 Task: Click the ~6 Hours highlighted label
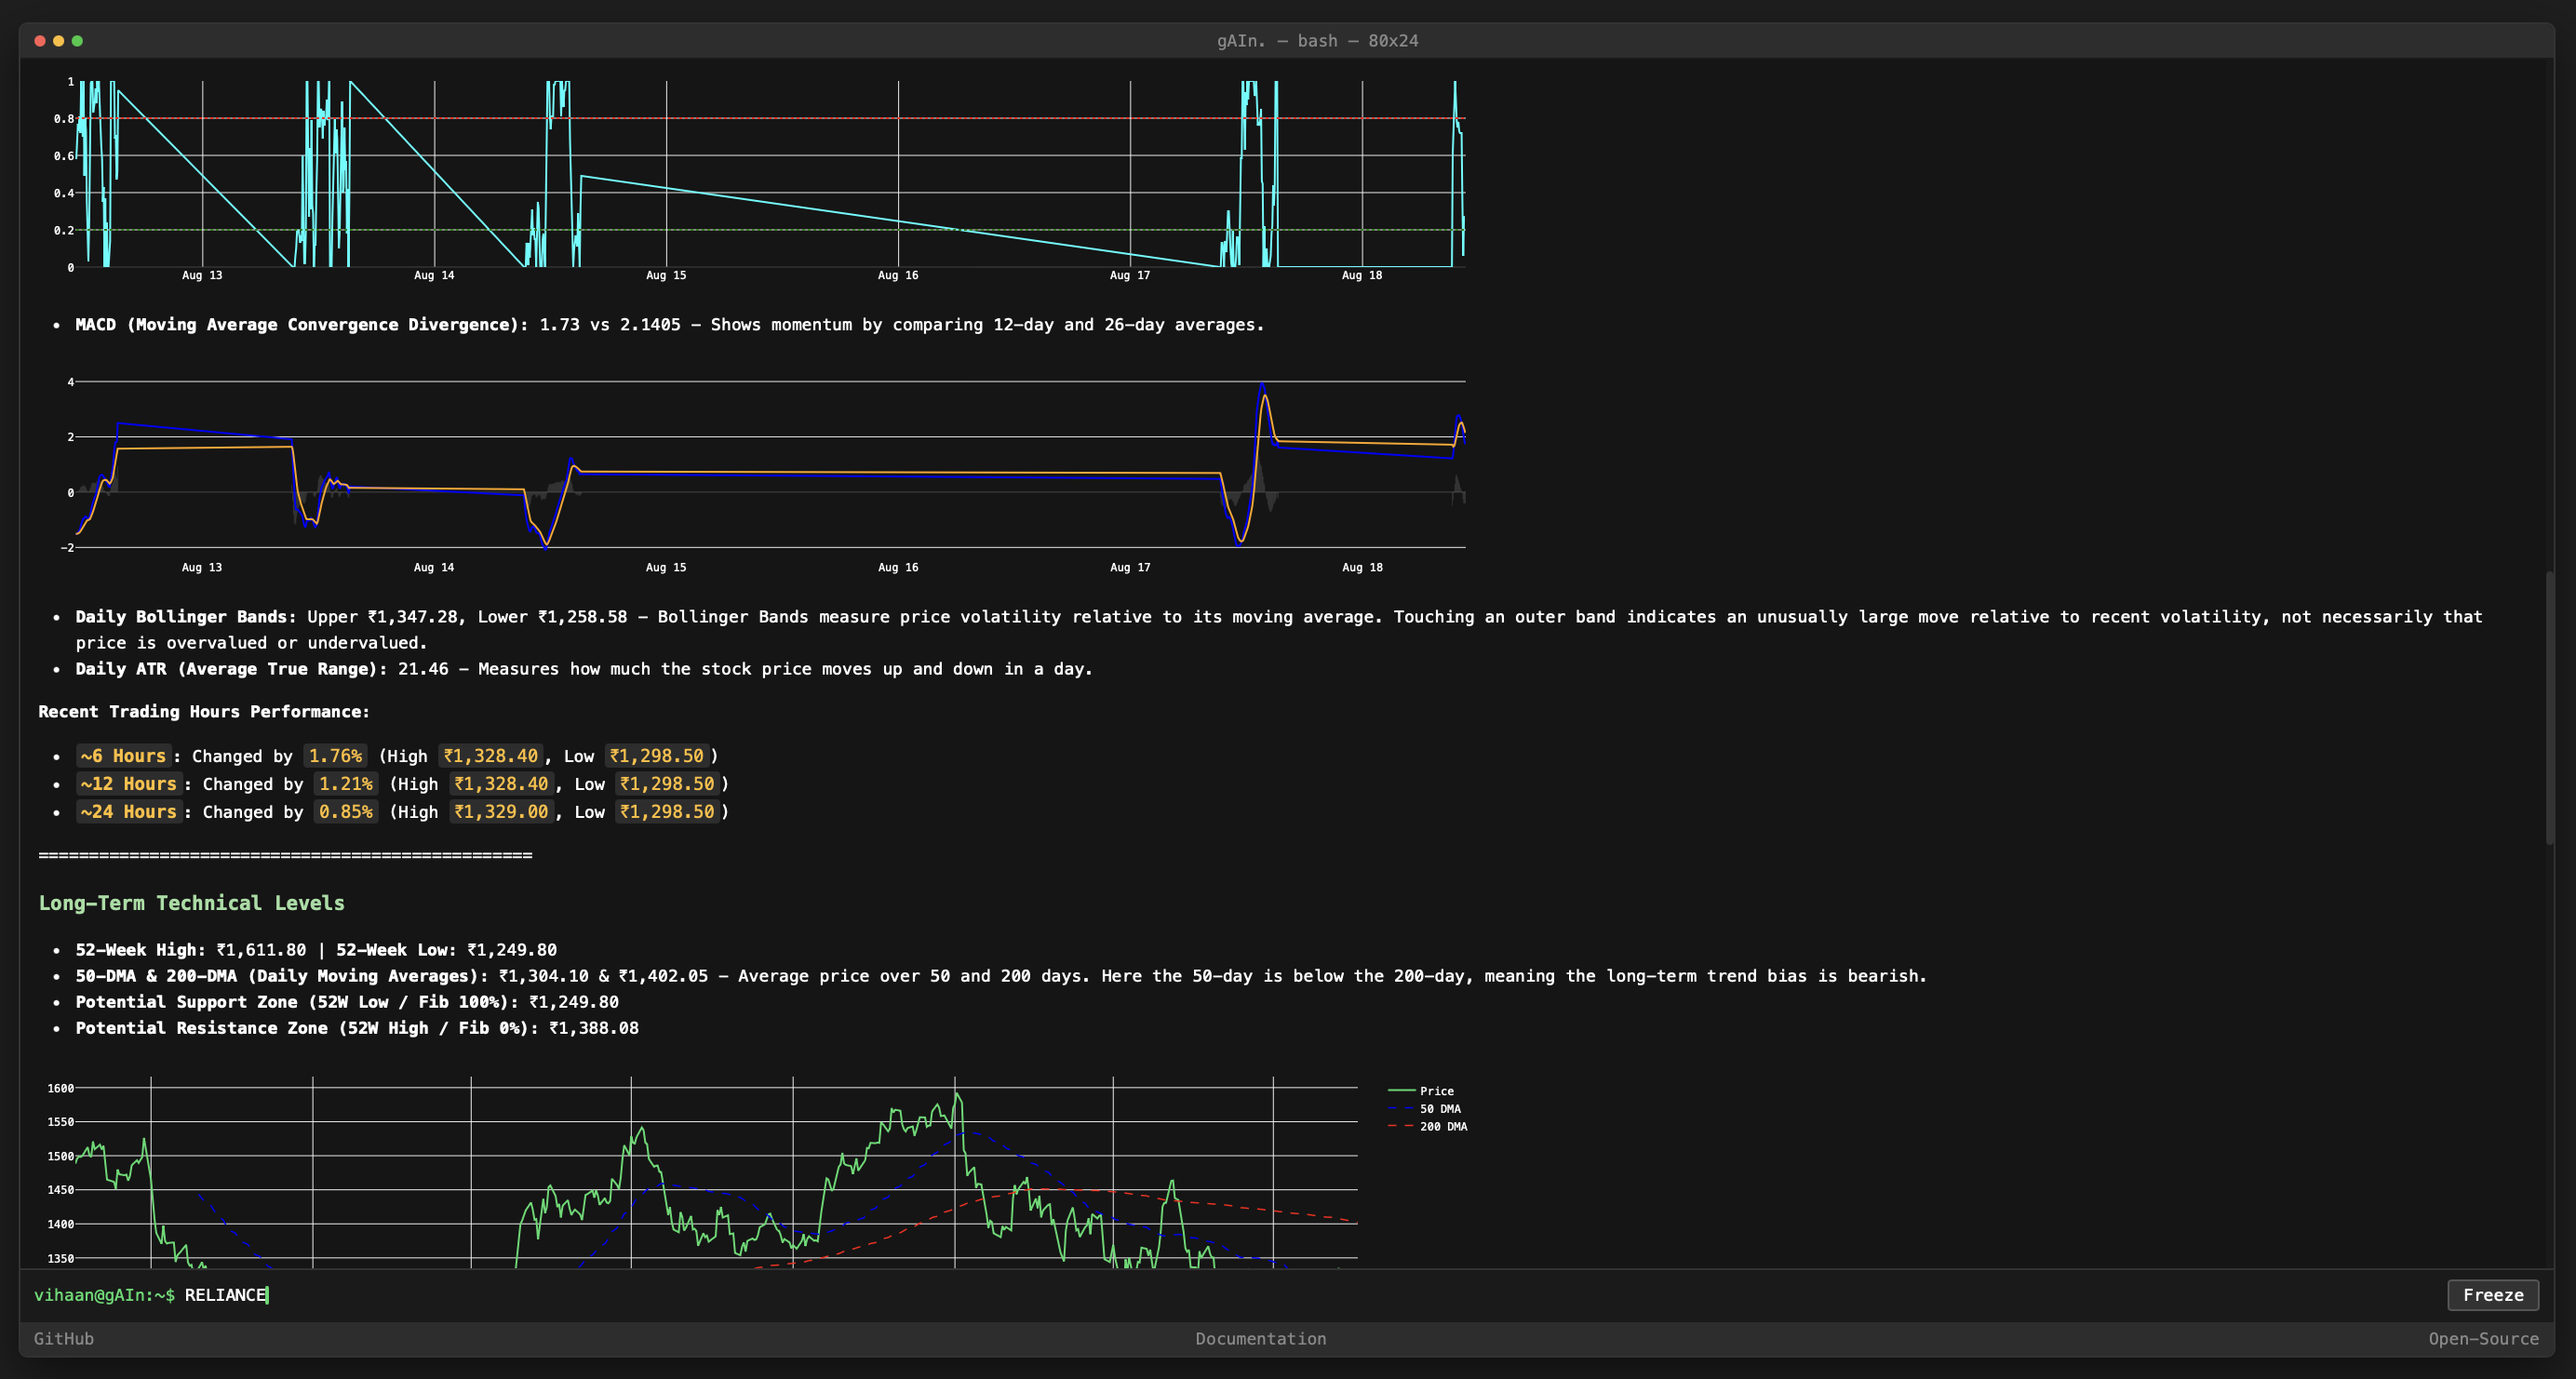click(124, 756)
